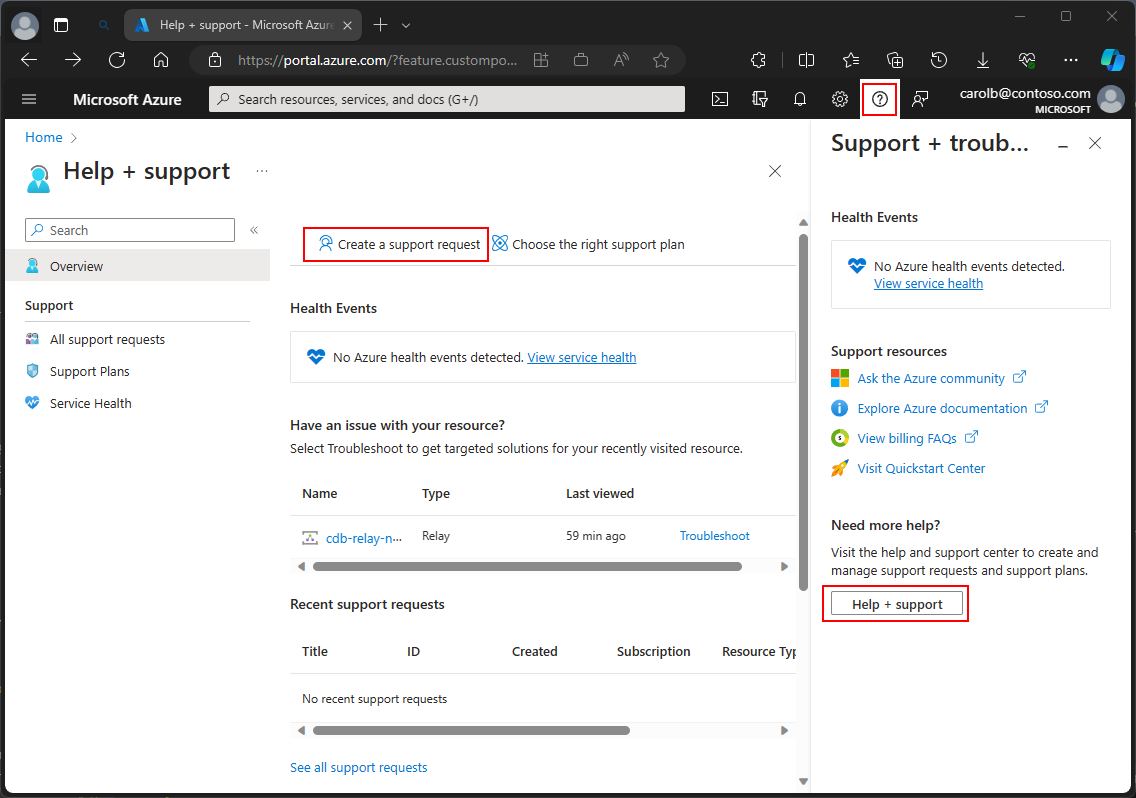Open Explore Azure documentation
This screenshot has width=1136, height=798.
tap(942, 408)
